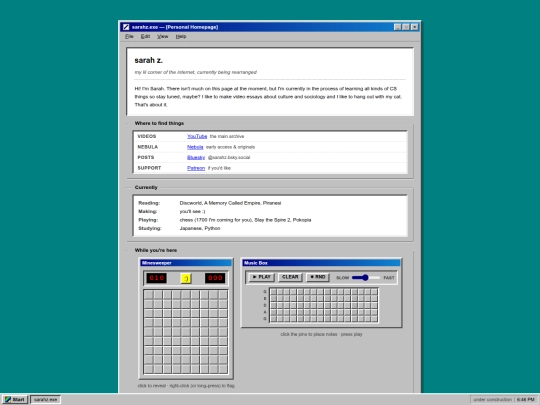Select the sarahz.exe taskbar button
The image size is (540, 405).
(45, 399)
